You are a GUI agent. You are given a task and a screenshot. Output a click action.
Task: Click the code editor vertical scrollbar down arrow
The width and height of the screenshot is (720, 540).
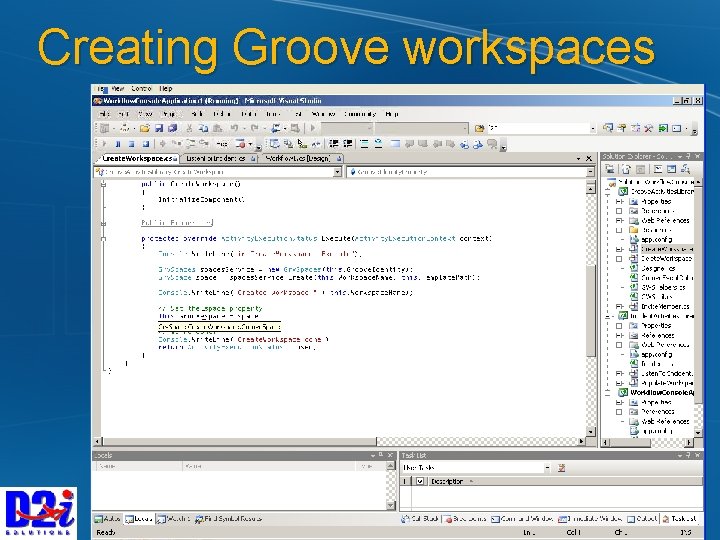[x=591, y=432]
